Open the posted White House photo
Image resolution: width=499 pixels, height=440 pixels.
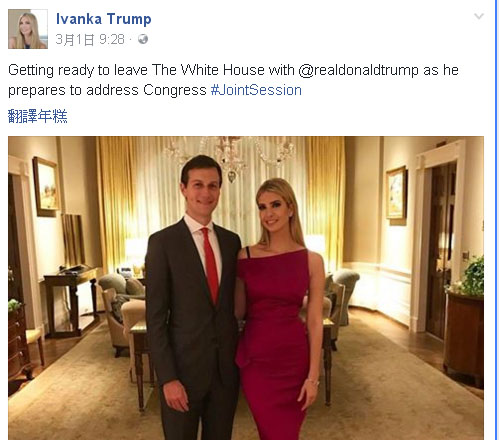pyautogui.click(x=246, y=288)
